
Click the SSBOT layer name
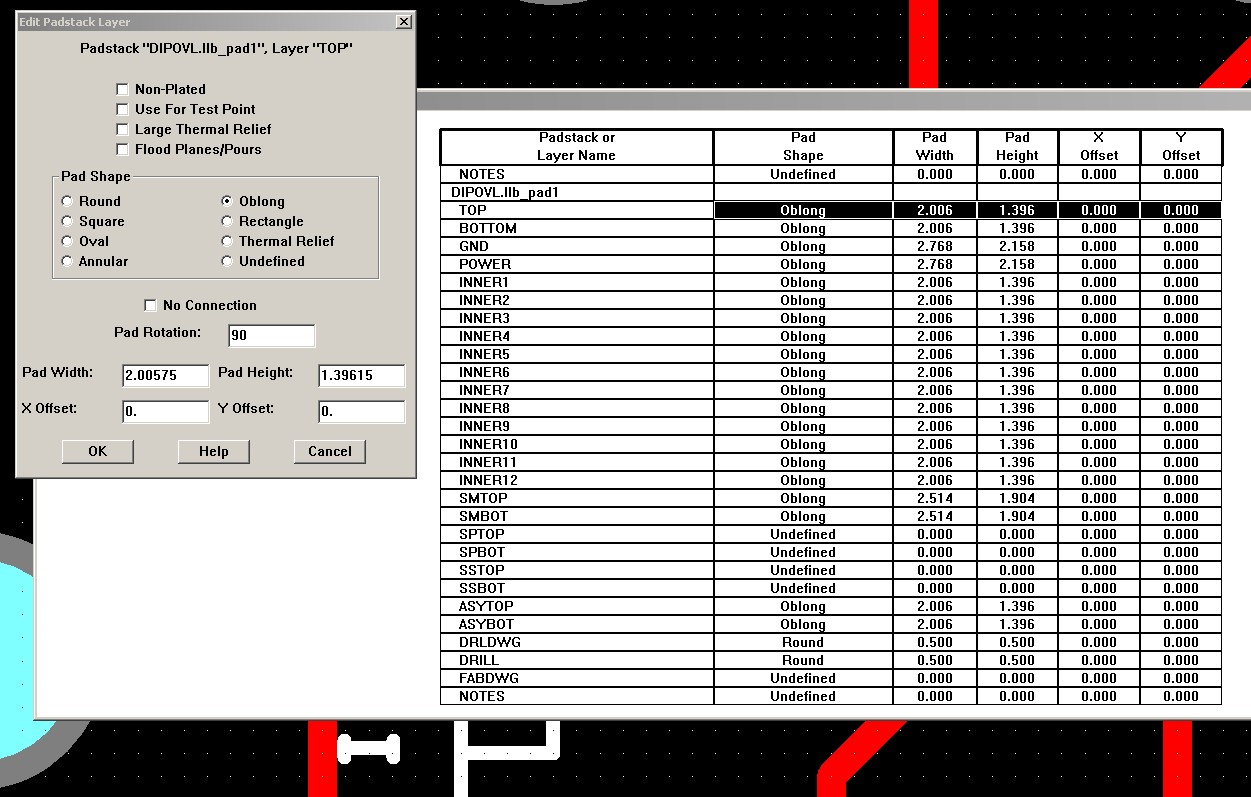(482, 588)
